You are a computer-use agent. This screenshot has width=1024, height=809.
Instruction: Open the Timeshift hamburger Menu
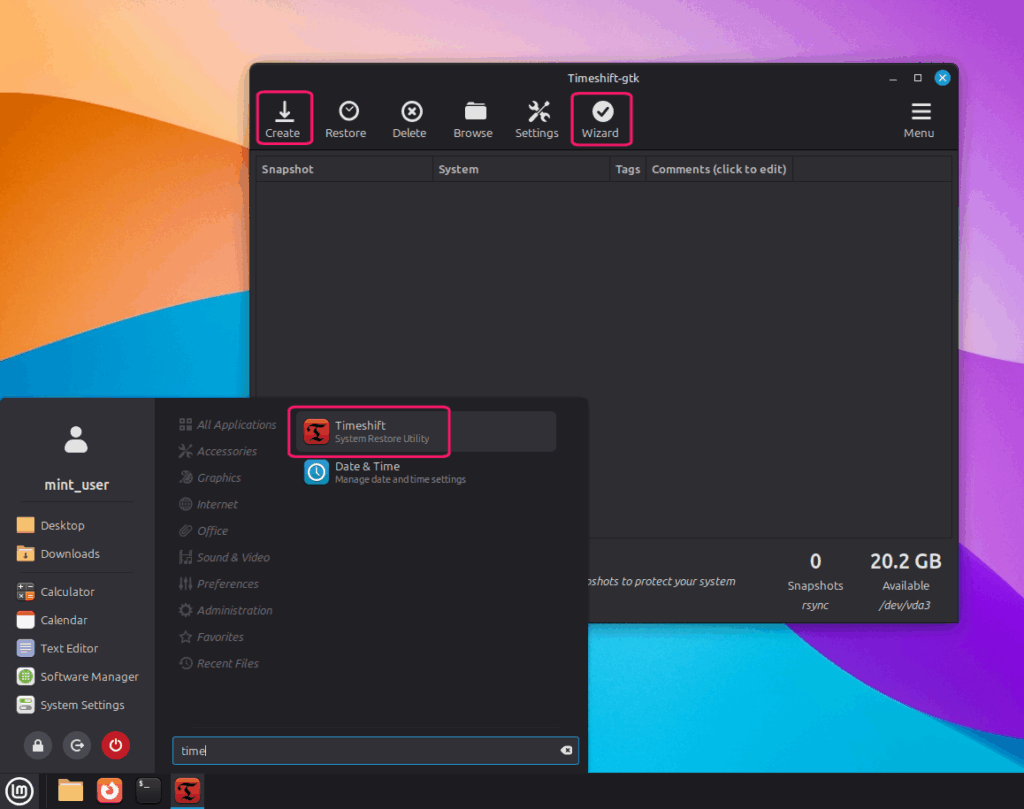point(919,119)
